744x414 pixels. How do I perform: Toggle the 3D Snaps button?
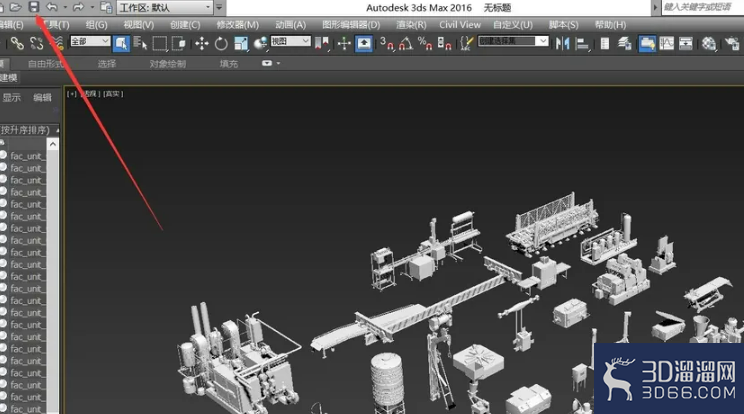tap(387, 44)
